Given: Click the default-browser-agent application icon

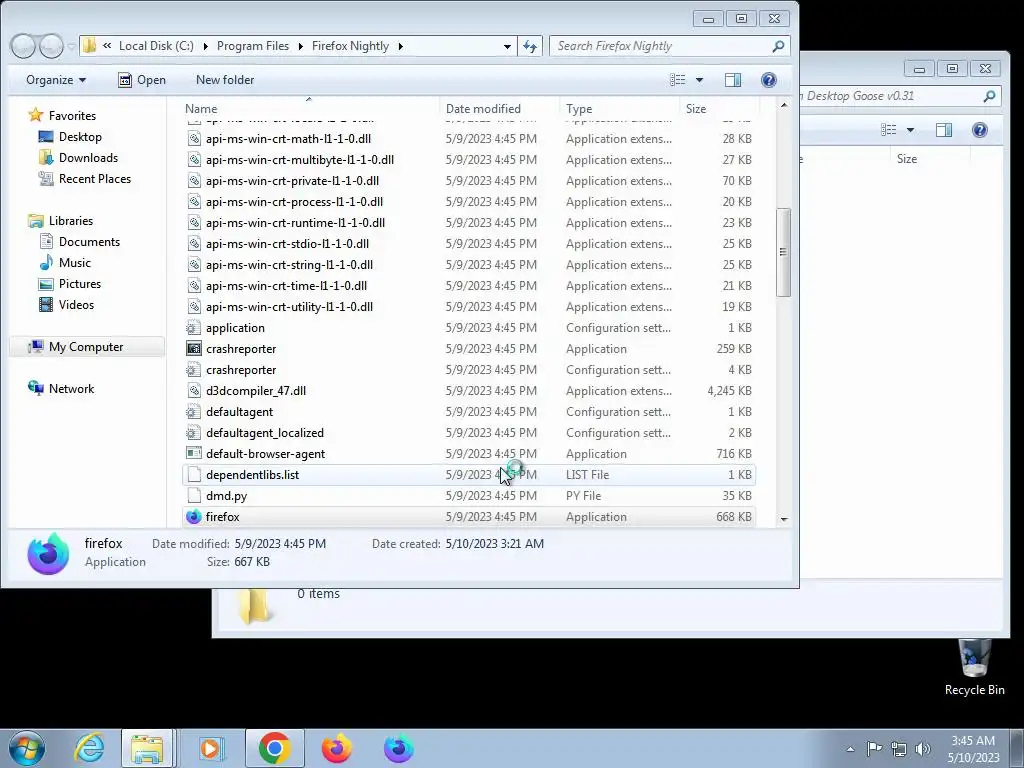Looking at the screenshot, I should 193,453.
